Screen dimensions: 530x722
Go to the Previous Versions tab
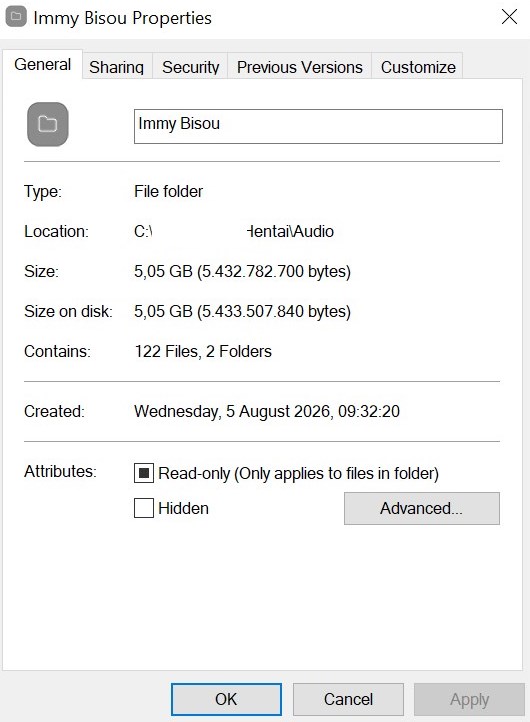(300, 67)
